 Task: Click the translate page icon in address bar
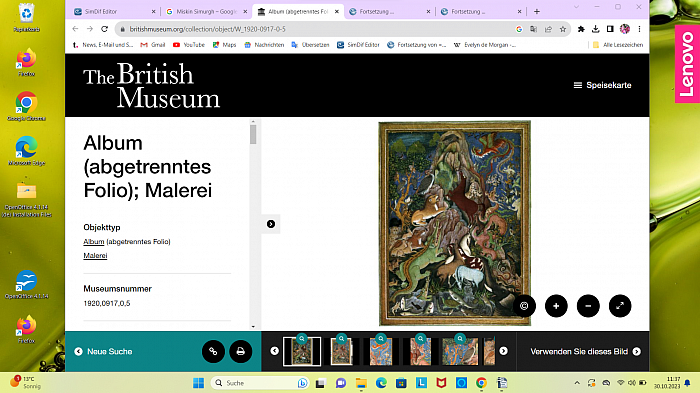pyautogui.click(x=533, y=29)
